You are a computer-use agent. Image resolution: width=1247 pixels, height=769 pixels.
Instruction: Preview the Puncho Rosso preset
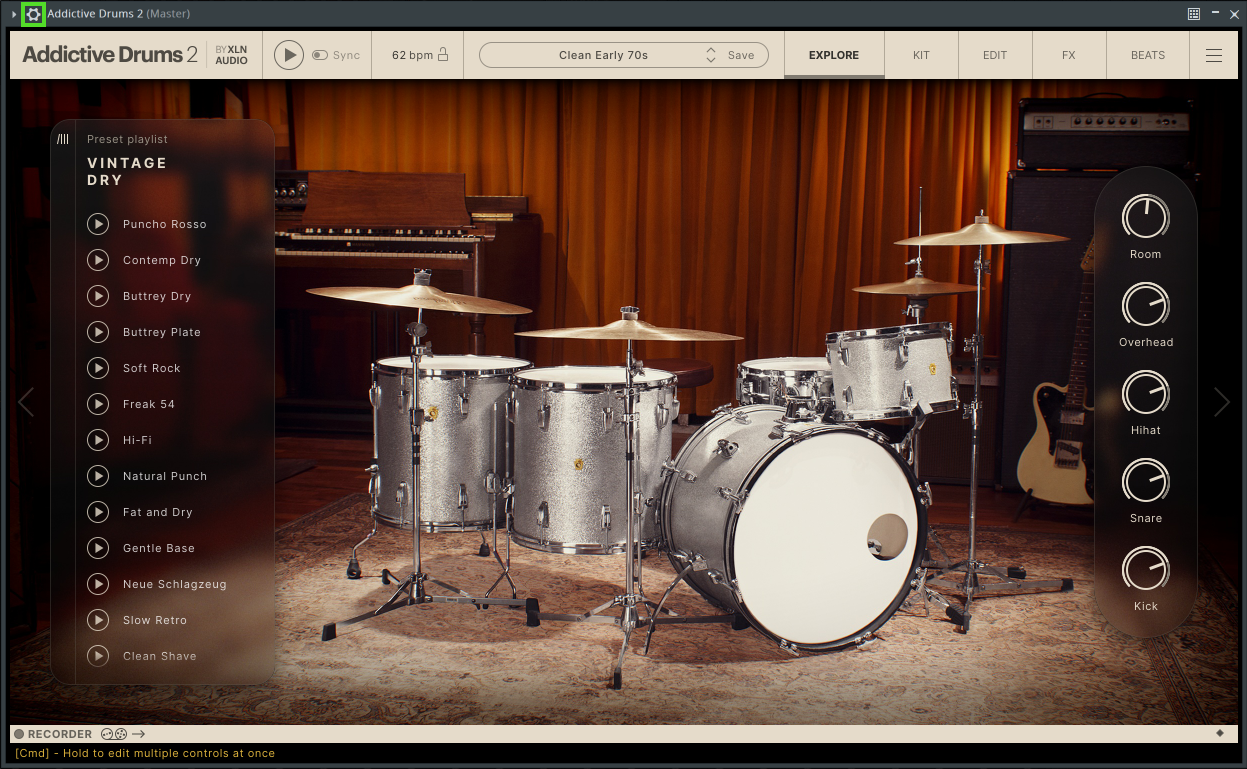(98, 224)
